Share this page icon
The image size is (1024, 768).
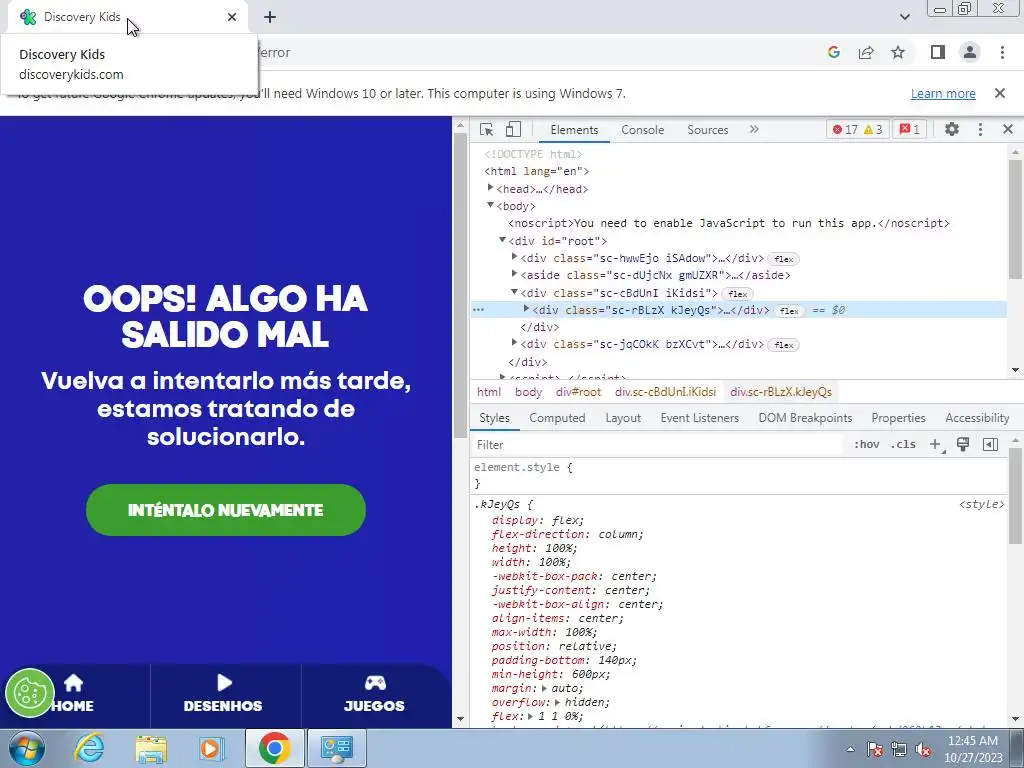866,52
